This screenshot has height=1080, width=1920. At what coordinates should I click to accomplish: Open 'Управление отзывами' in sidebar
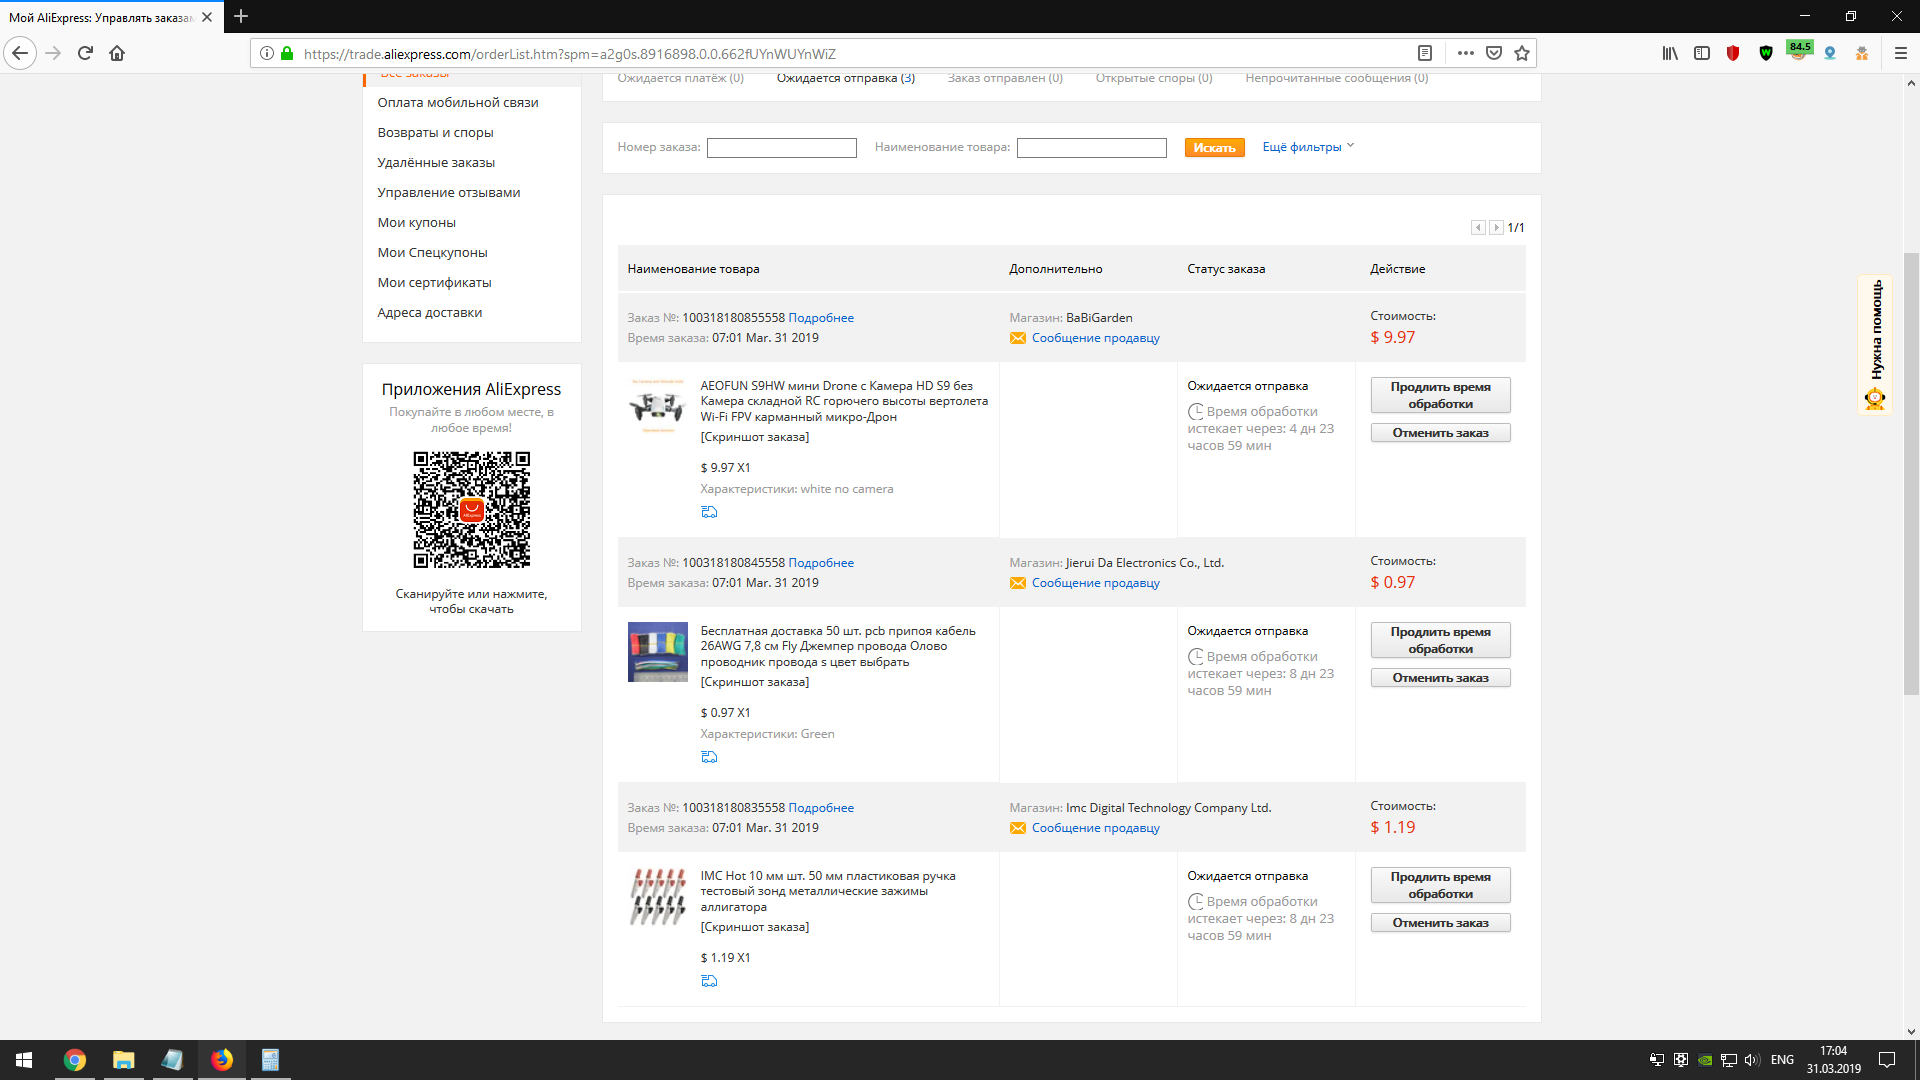449,192
